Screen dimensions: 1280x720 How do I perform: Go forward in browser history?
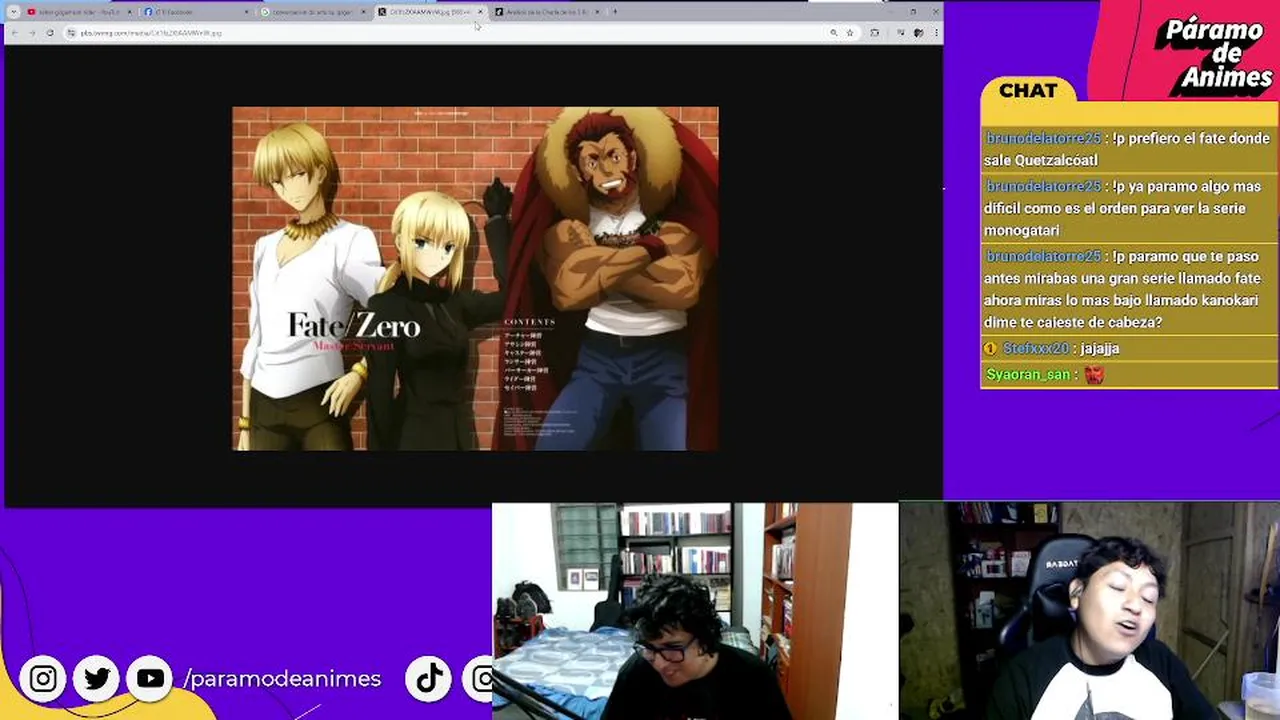[x=31, y=33]
